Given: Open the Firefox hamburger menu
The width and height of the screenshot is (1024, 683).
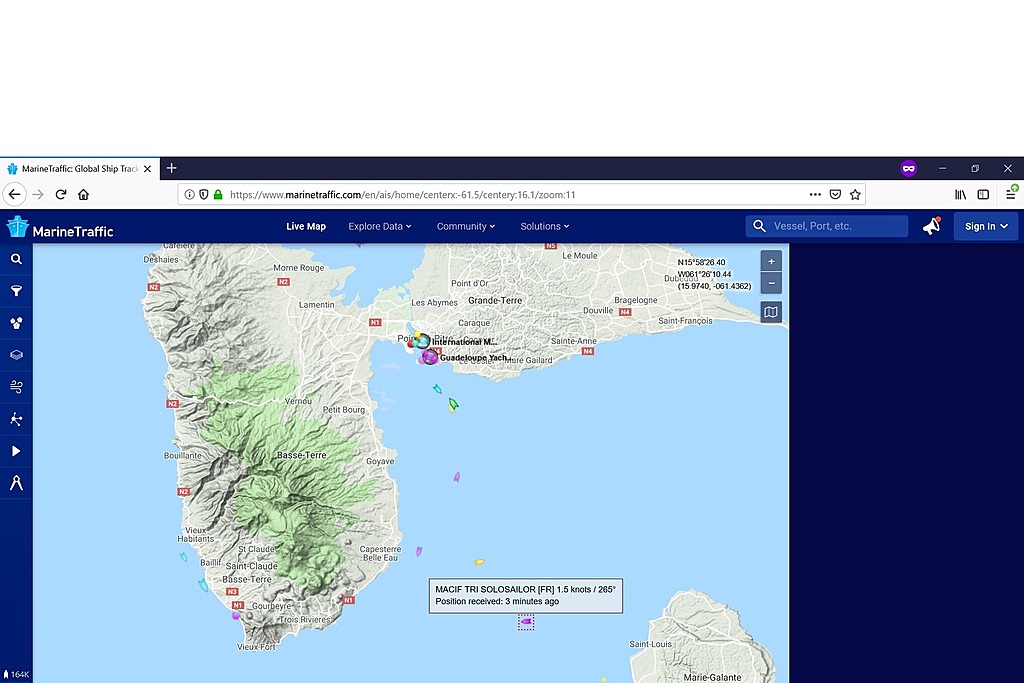Looking at the screenshot, I should (1011, 193).
